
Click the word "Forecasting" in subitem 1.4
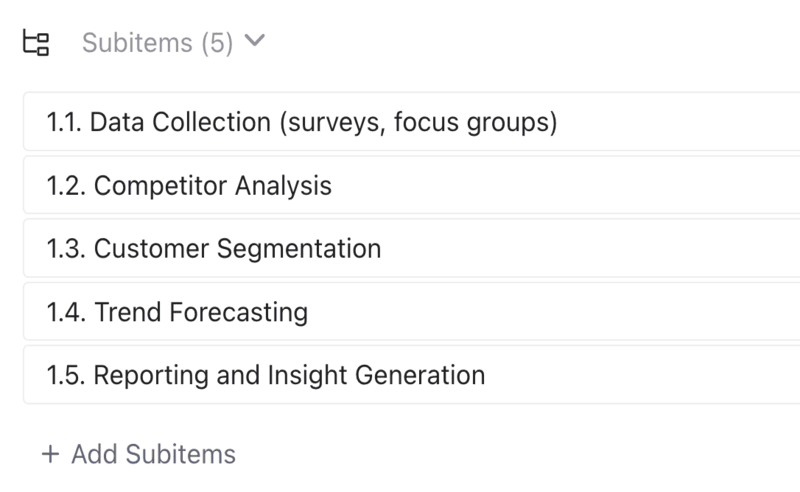tap(239, 312)
